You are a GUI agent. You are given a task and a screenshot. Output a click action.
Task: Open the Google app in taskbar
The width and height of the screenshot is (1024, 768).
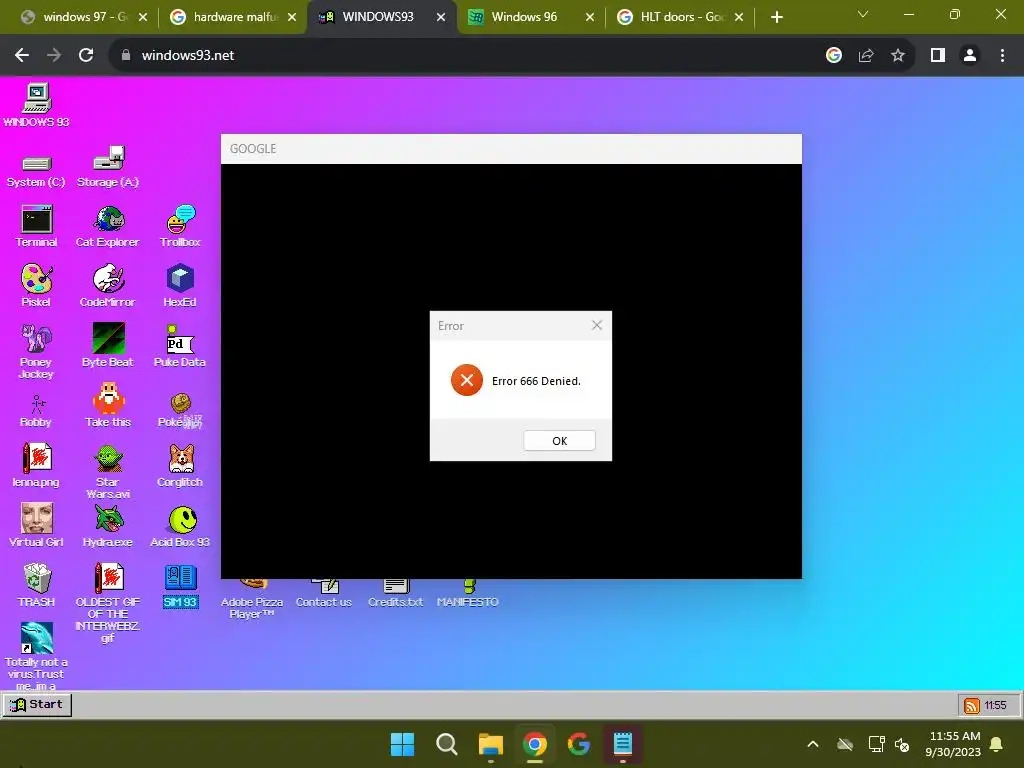(579, 744)
